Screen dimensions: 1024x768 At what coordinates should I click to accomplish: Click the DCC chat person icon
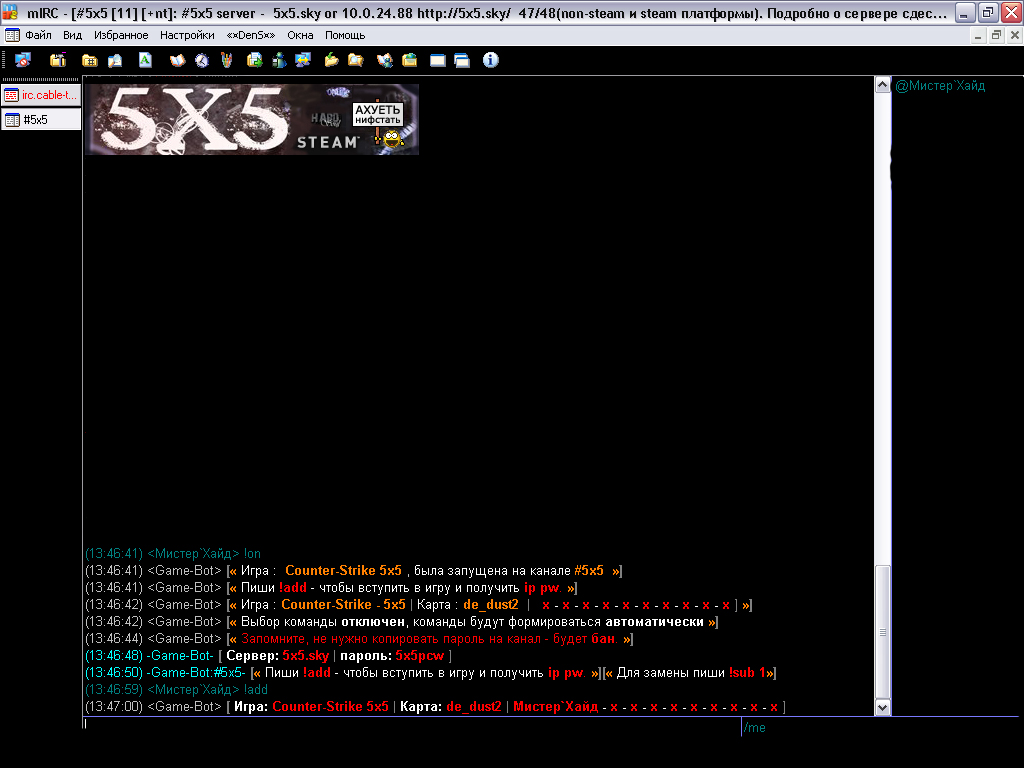point(280,60)
